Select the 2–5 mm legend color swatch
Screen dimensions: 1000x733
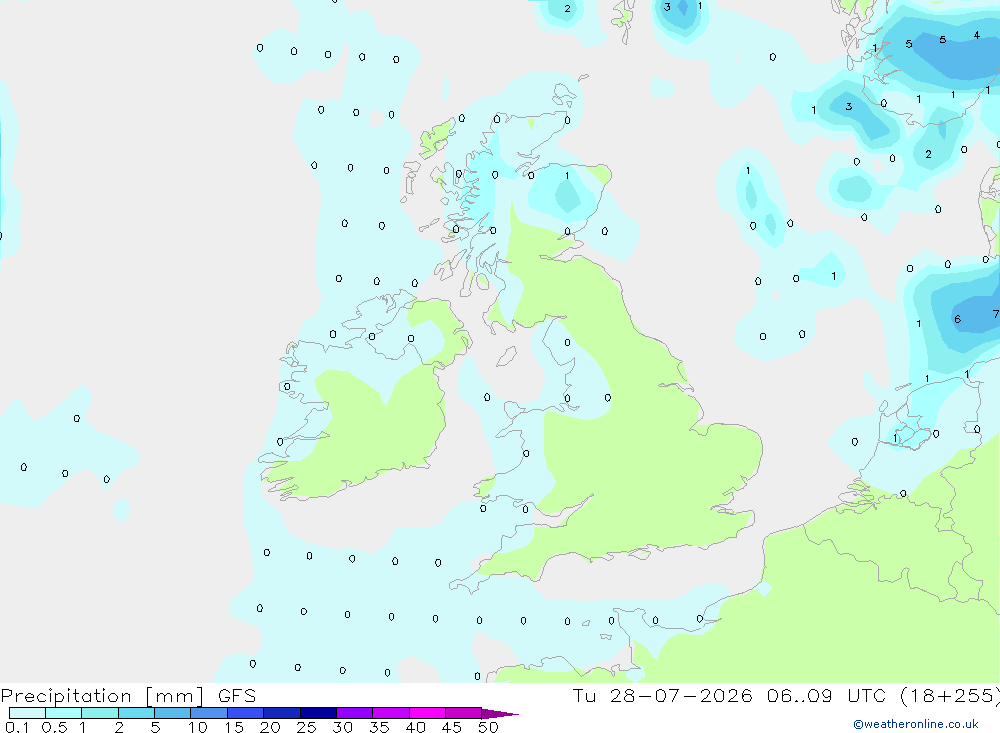[x=136, y=713]
